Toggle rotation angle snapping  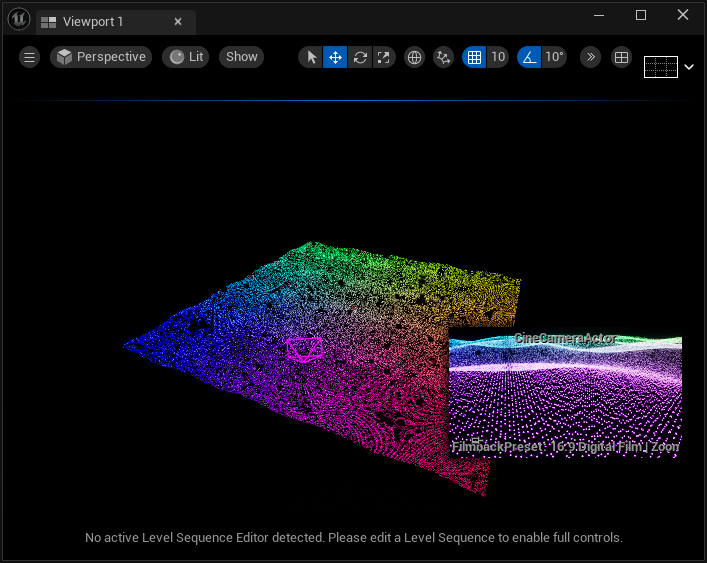pos(530,57)
